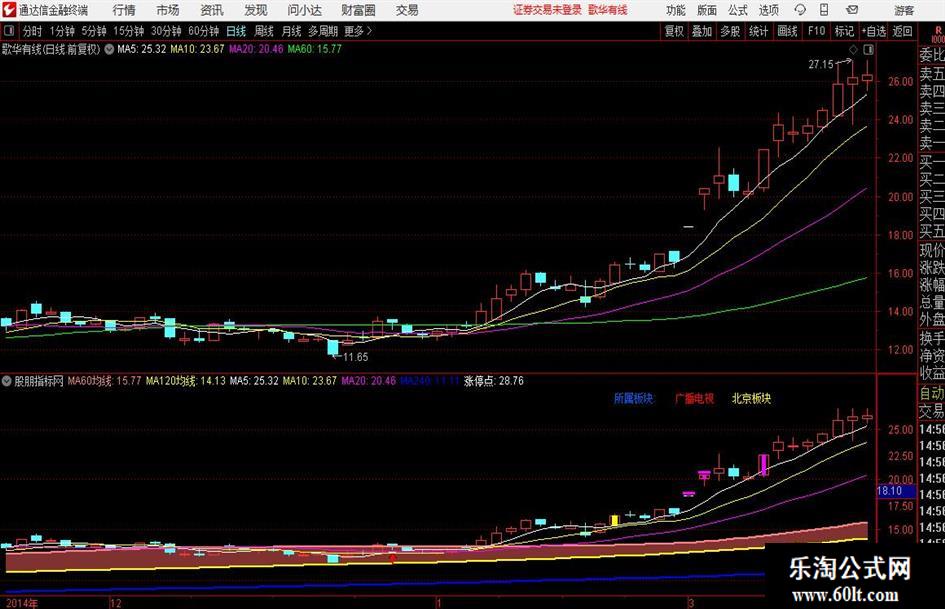Click the 标记 mark button

[x=844, y=31]
